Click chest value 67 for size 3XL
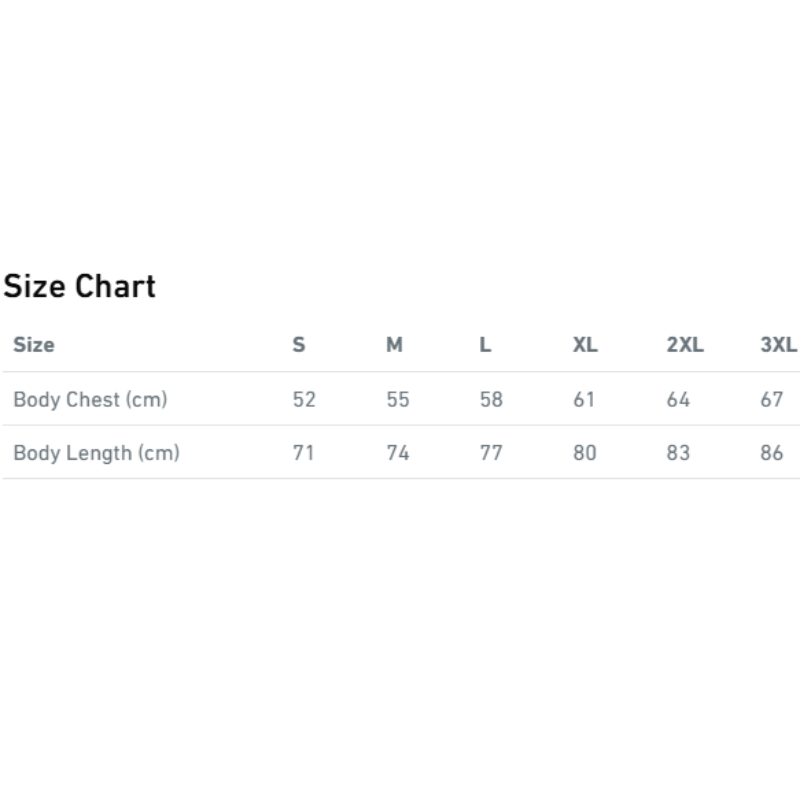The image size is (800, 800). coord(771,399)
